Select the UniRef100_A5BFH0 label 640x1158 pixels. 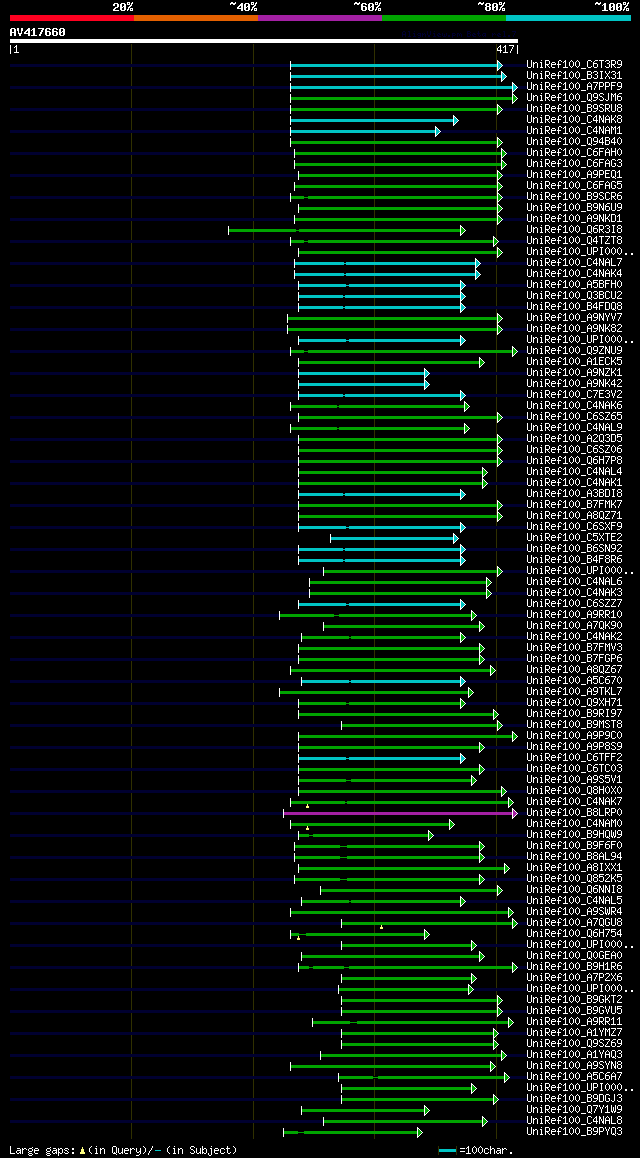tap(574, 285)
